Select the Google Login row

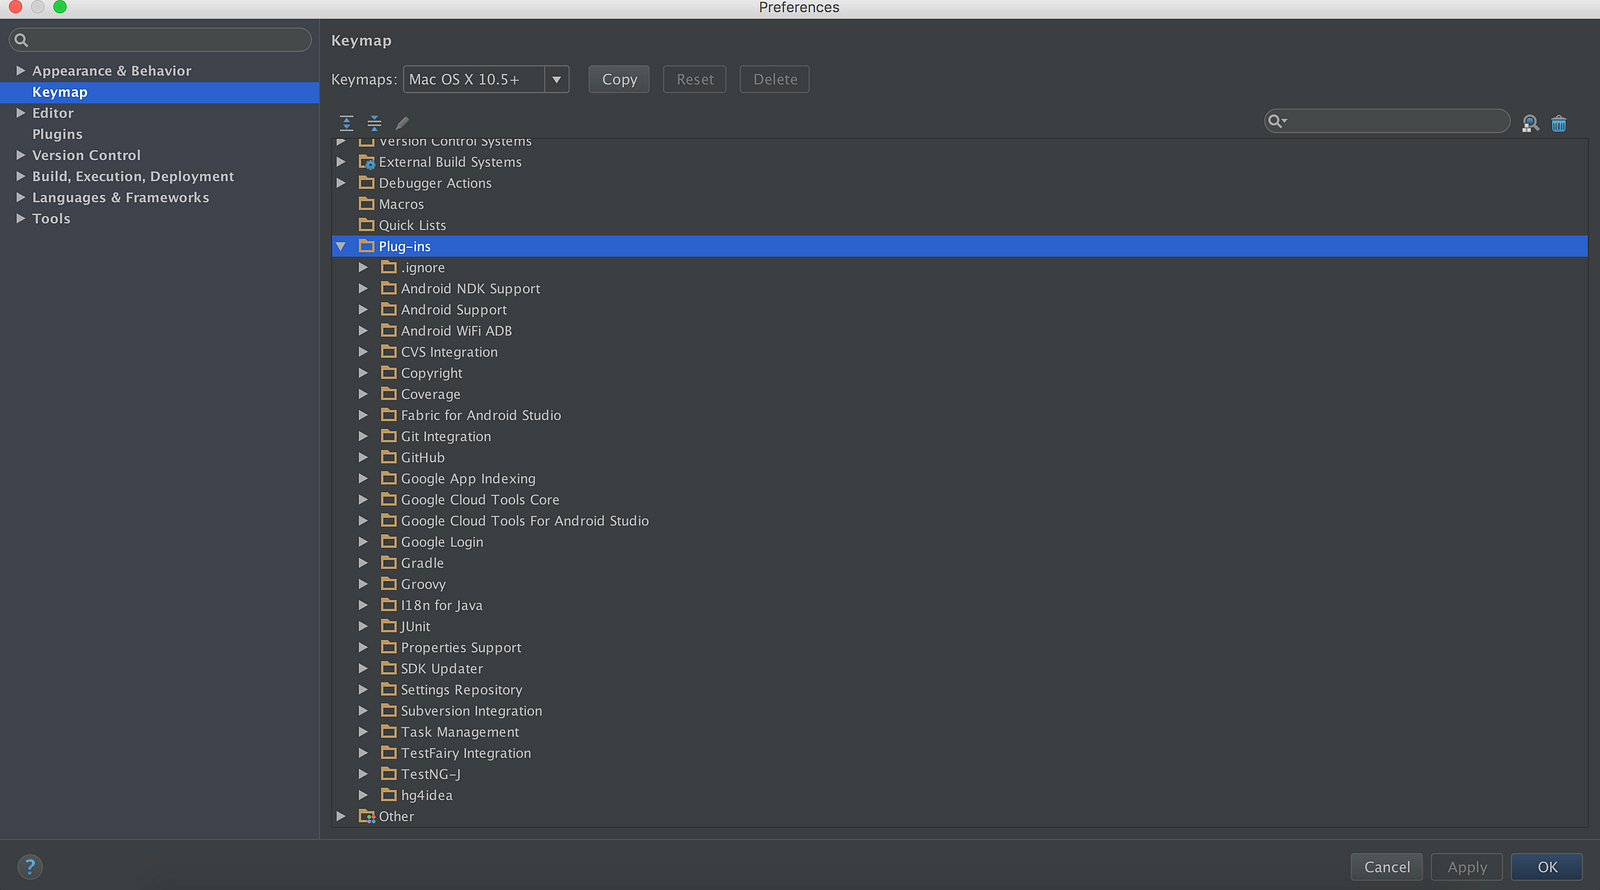click(x=960, y=542)
